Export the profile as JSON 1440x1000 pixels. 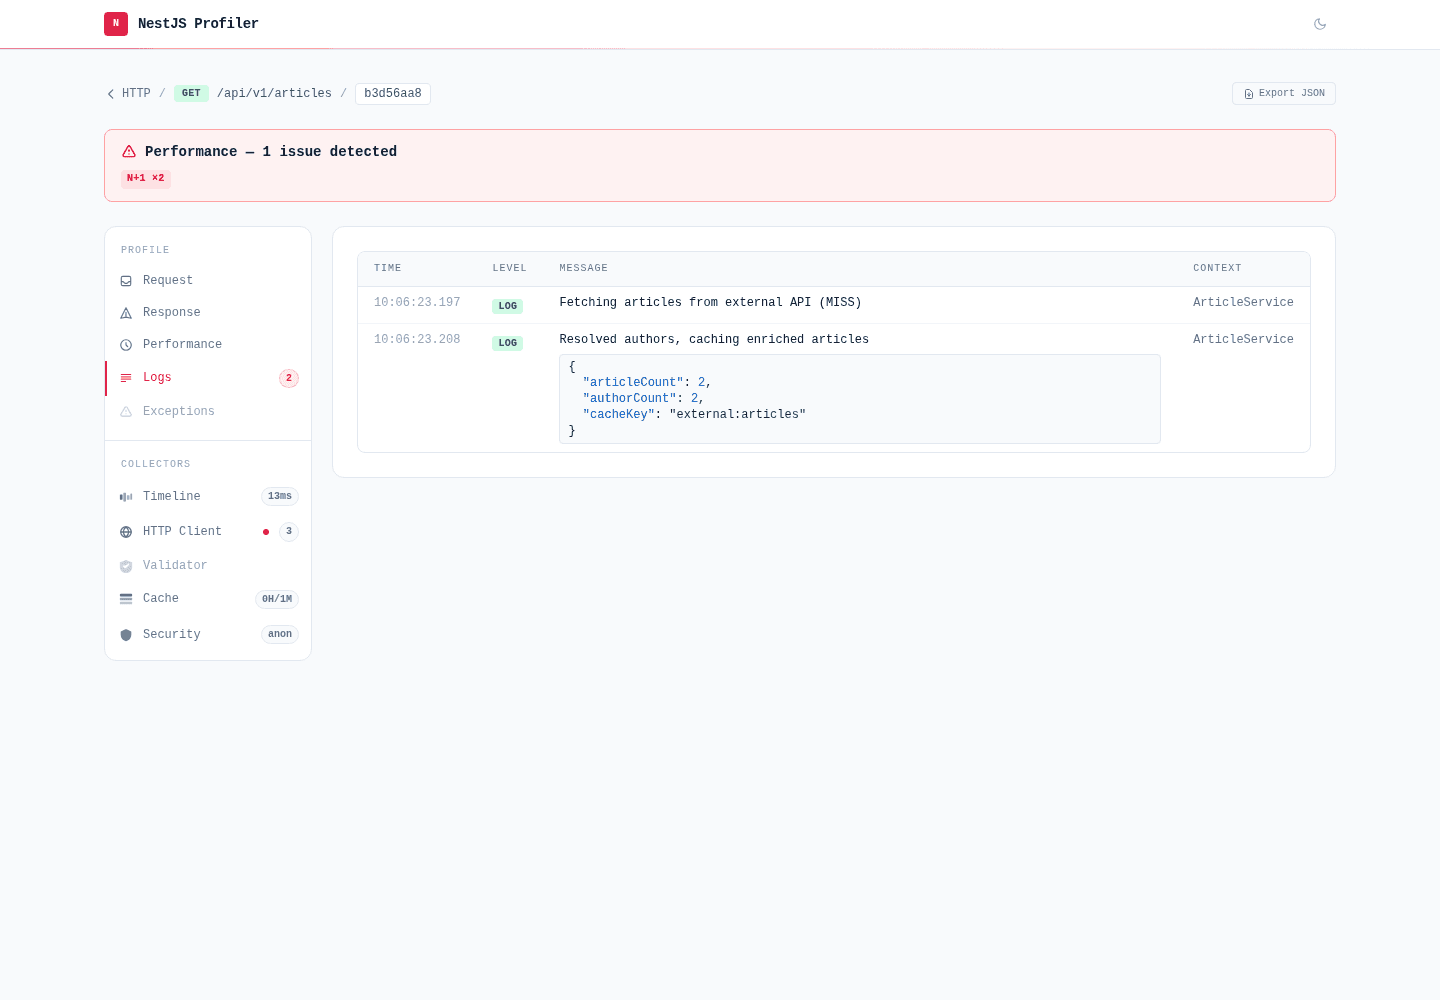coord(1284,94)
